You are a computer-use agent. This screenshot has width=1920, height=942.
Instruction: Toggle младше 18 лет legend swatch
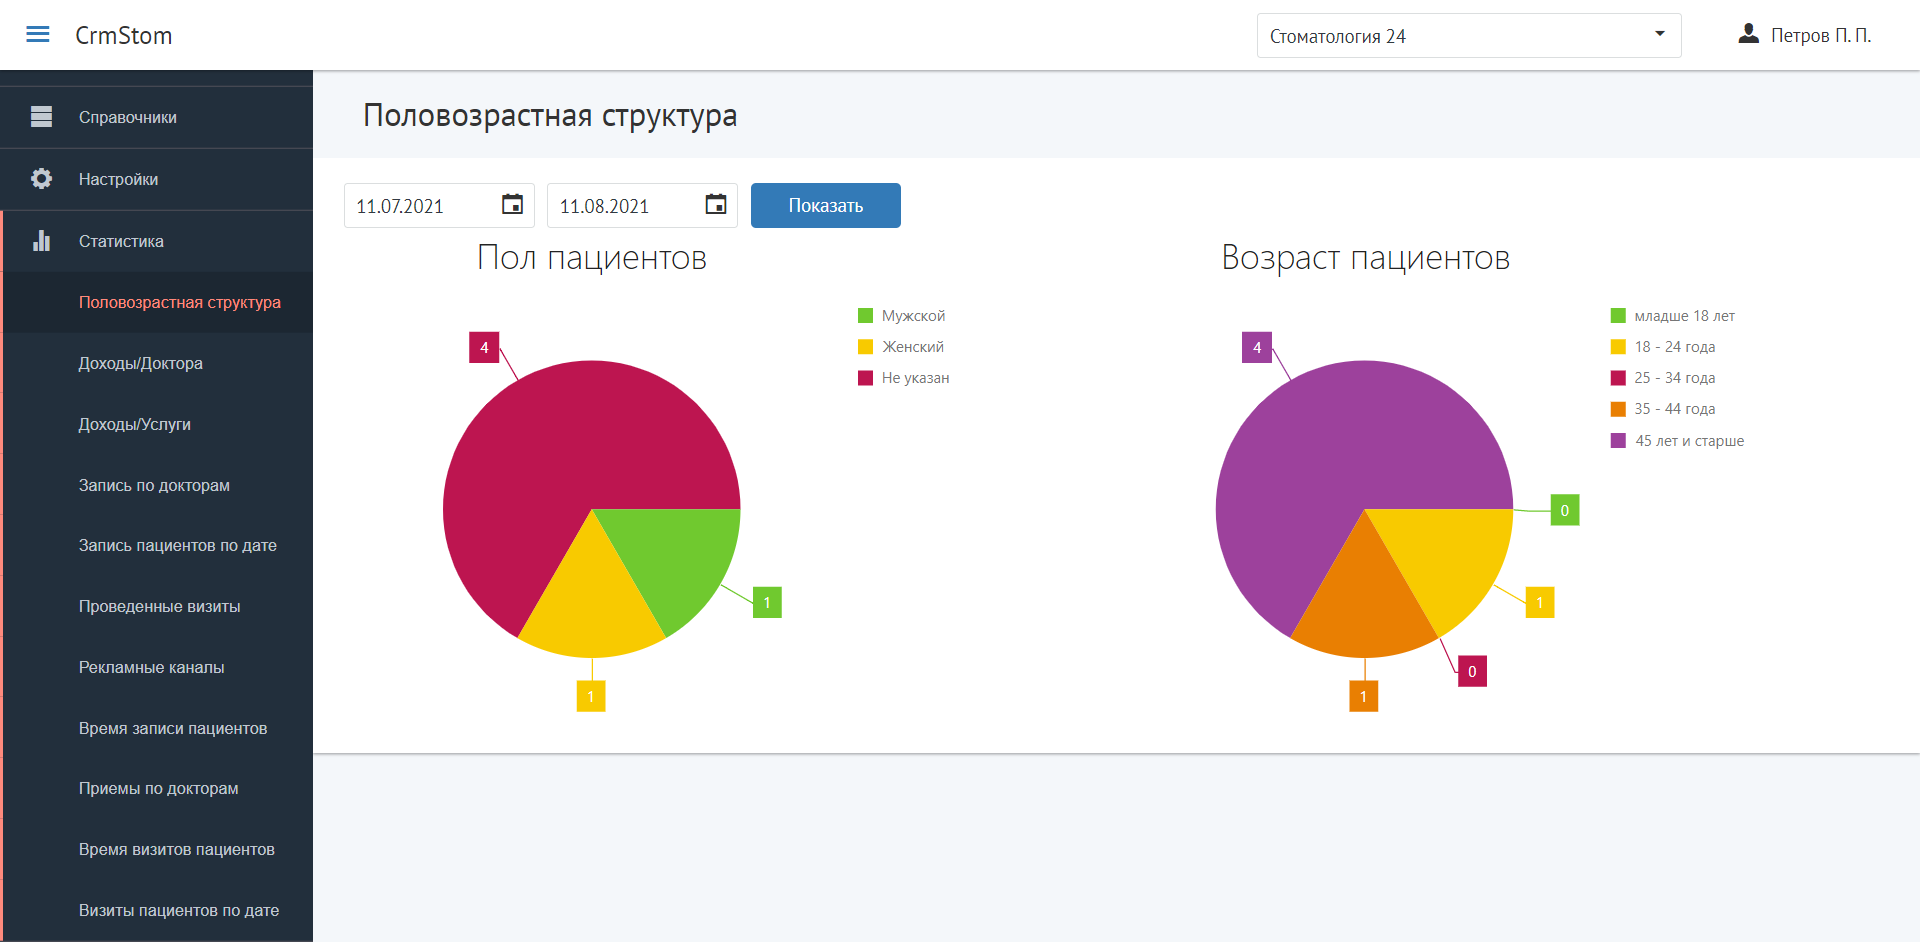coord(1619,316)
